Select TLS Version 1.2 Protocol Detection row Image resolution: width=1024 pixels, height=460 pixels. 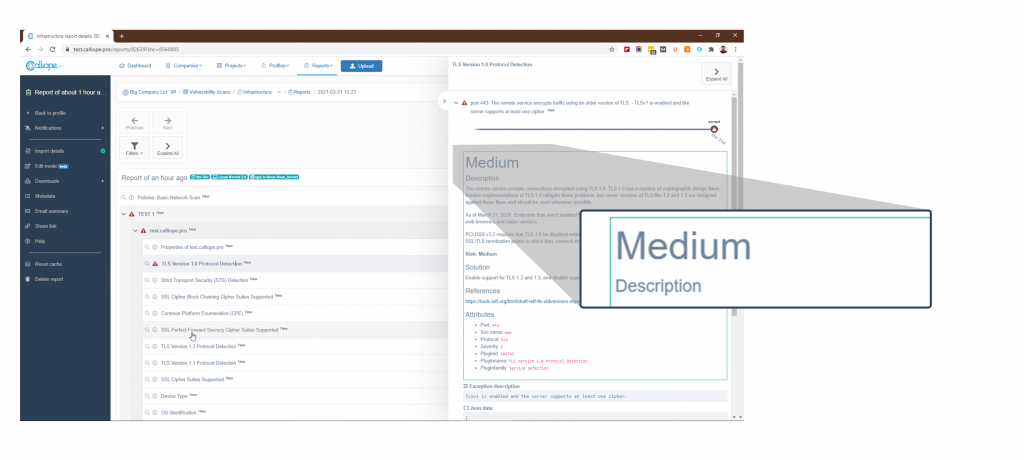point(295,346)
